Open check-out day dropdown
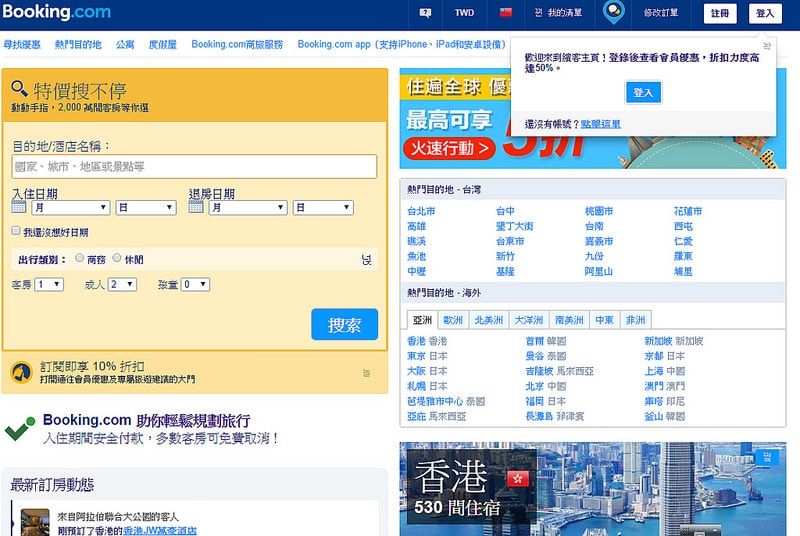Viewport: 800px width, 536px height. click(x=323, y=208)
